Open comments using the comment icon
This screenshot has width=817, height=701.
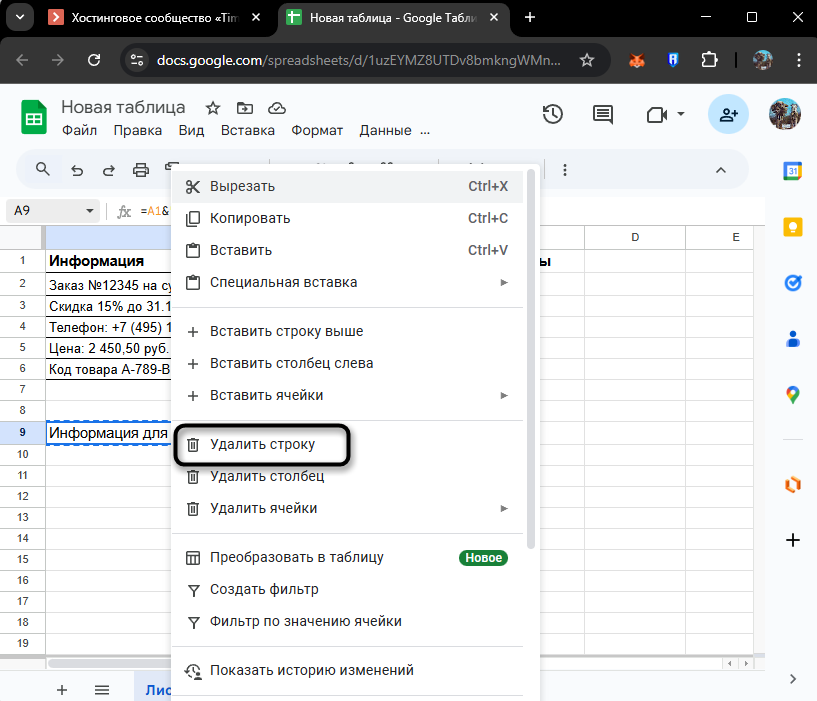602,115
